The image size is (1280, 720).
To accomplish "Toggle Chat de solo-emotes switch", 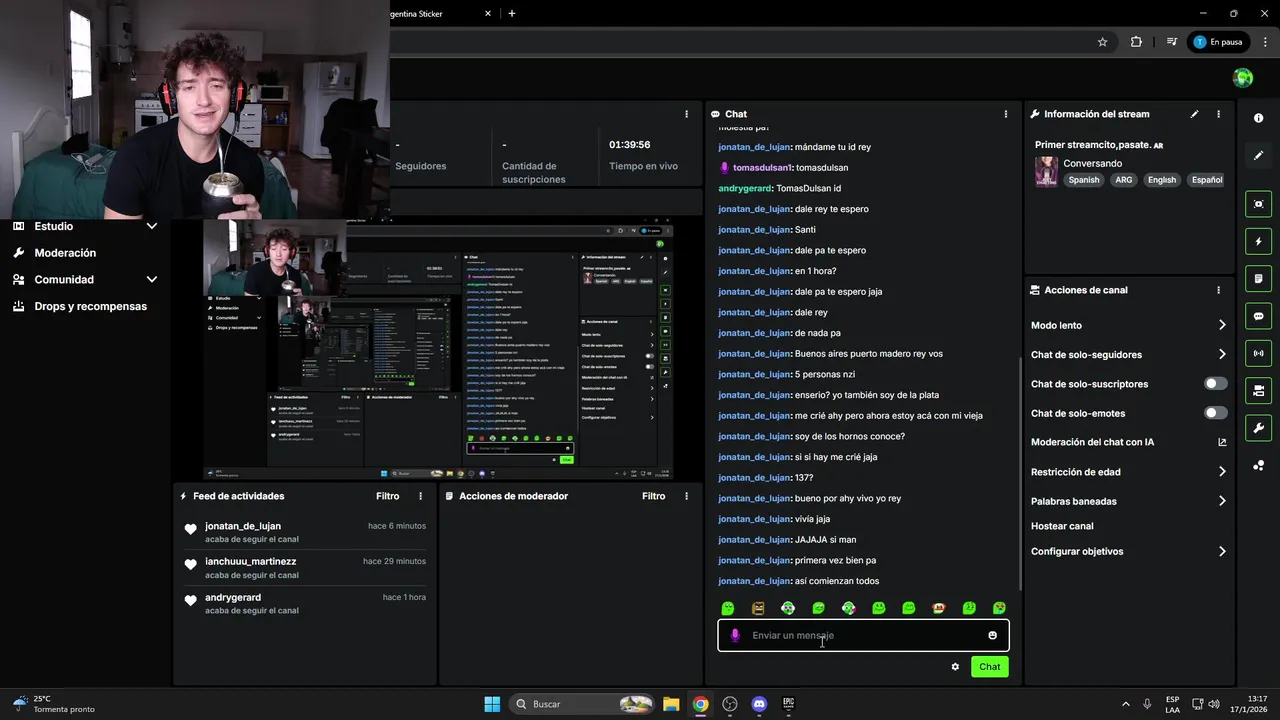I will (x=1216, y=413).
